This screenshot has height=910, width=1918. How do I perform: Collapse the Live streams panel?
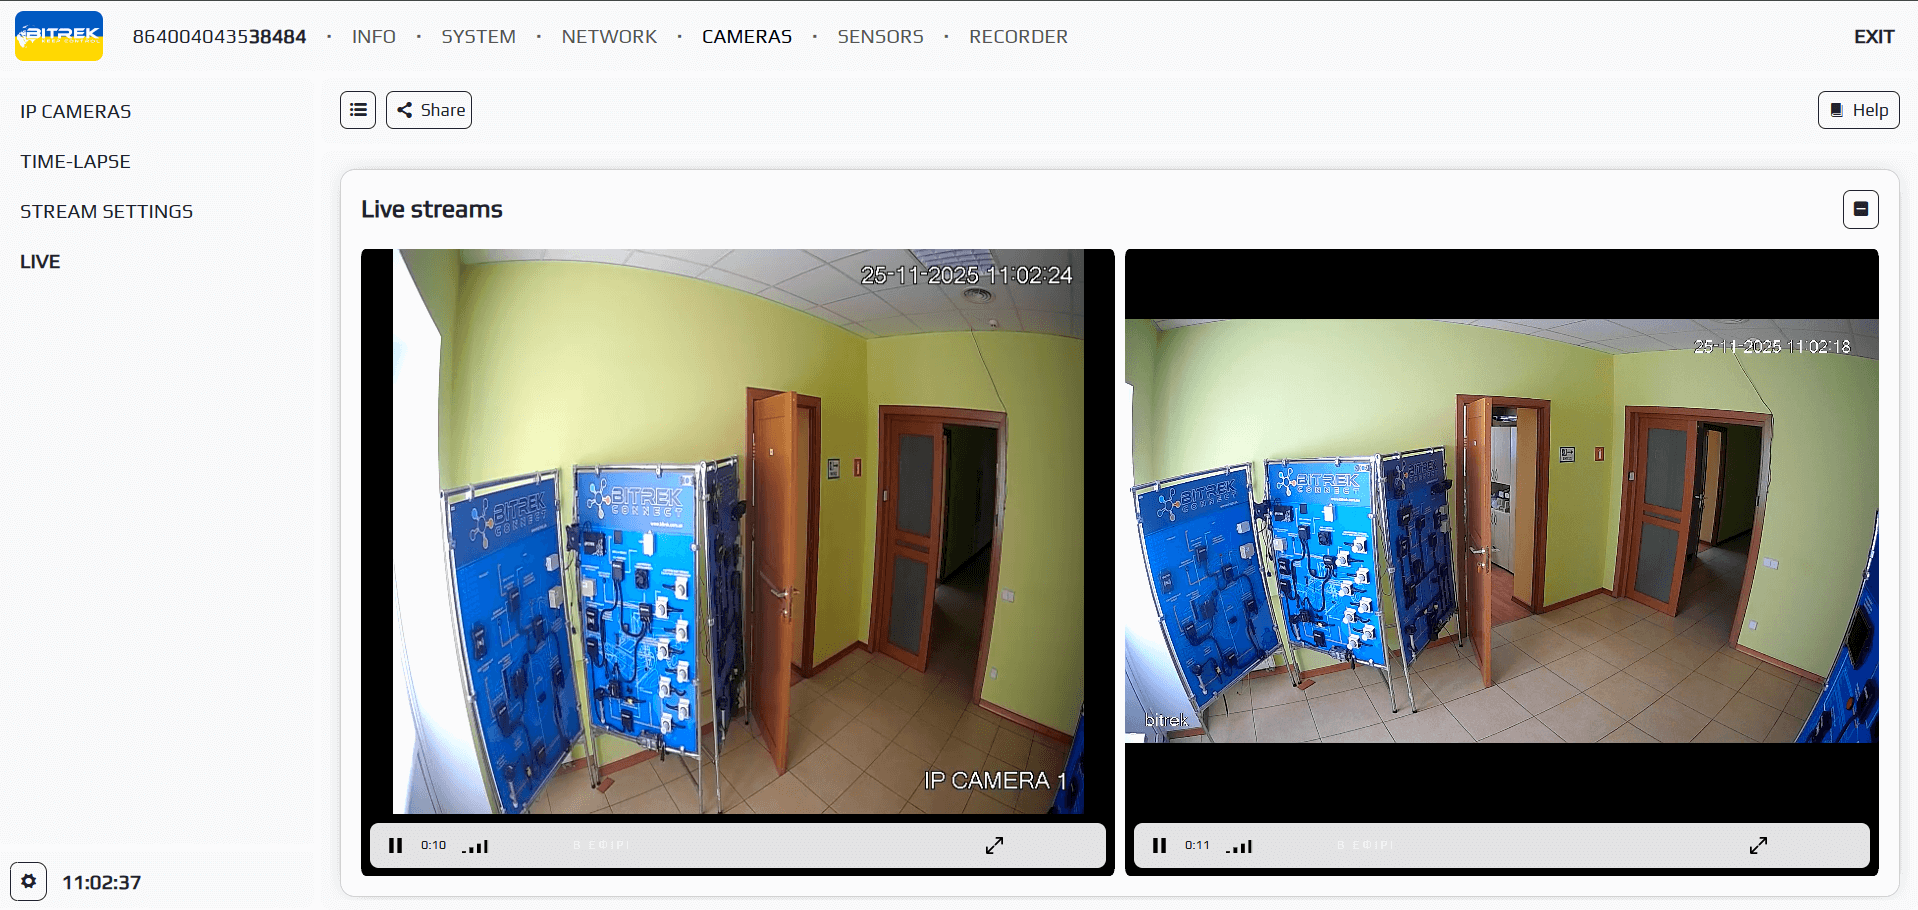click(x=1860, y=209)
